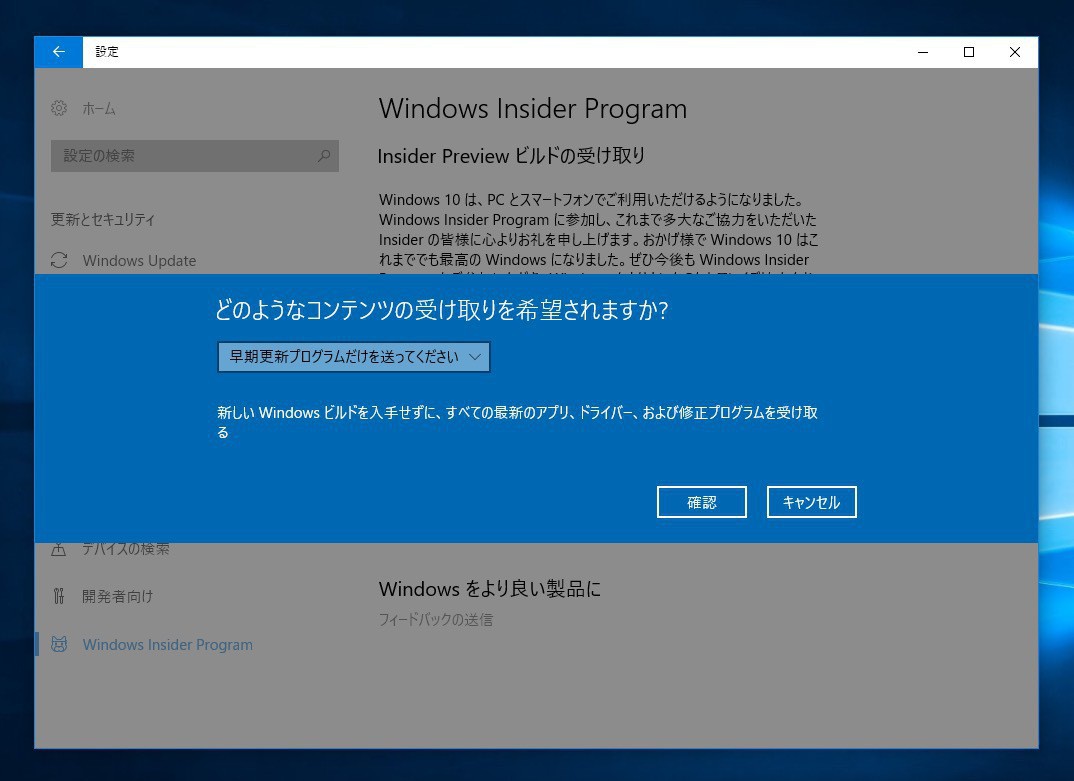The width and height of the screenshot is (1074, 781).
Task: Select the magnifier icon in settings search
Action: coord(323,156)
